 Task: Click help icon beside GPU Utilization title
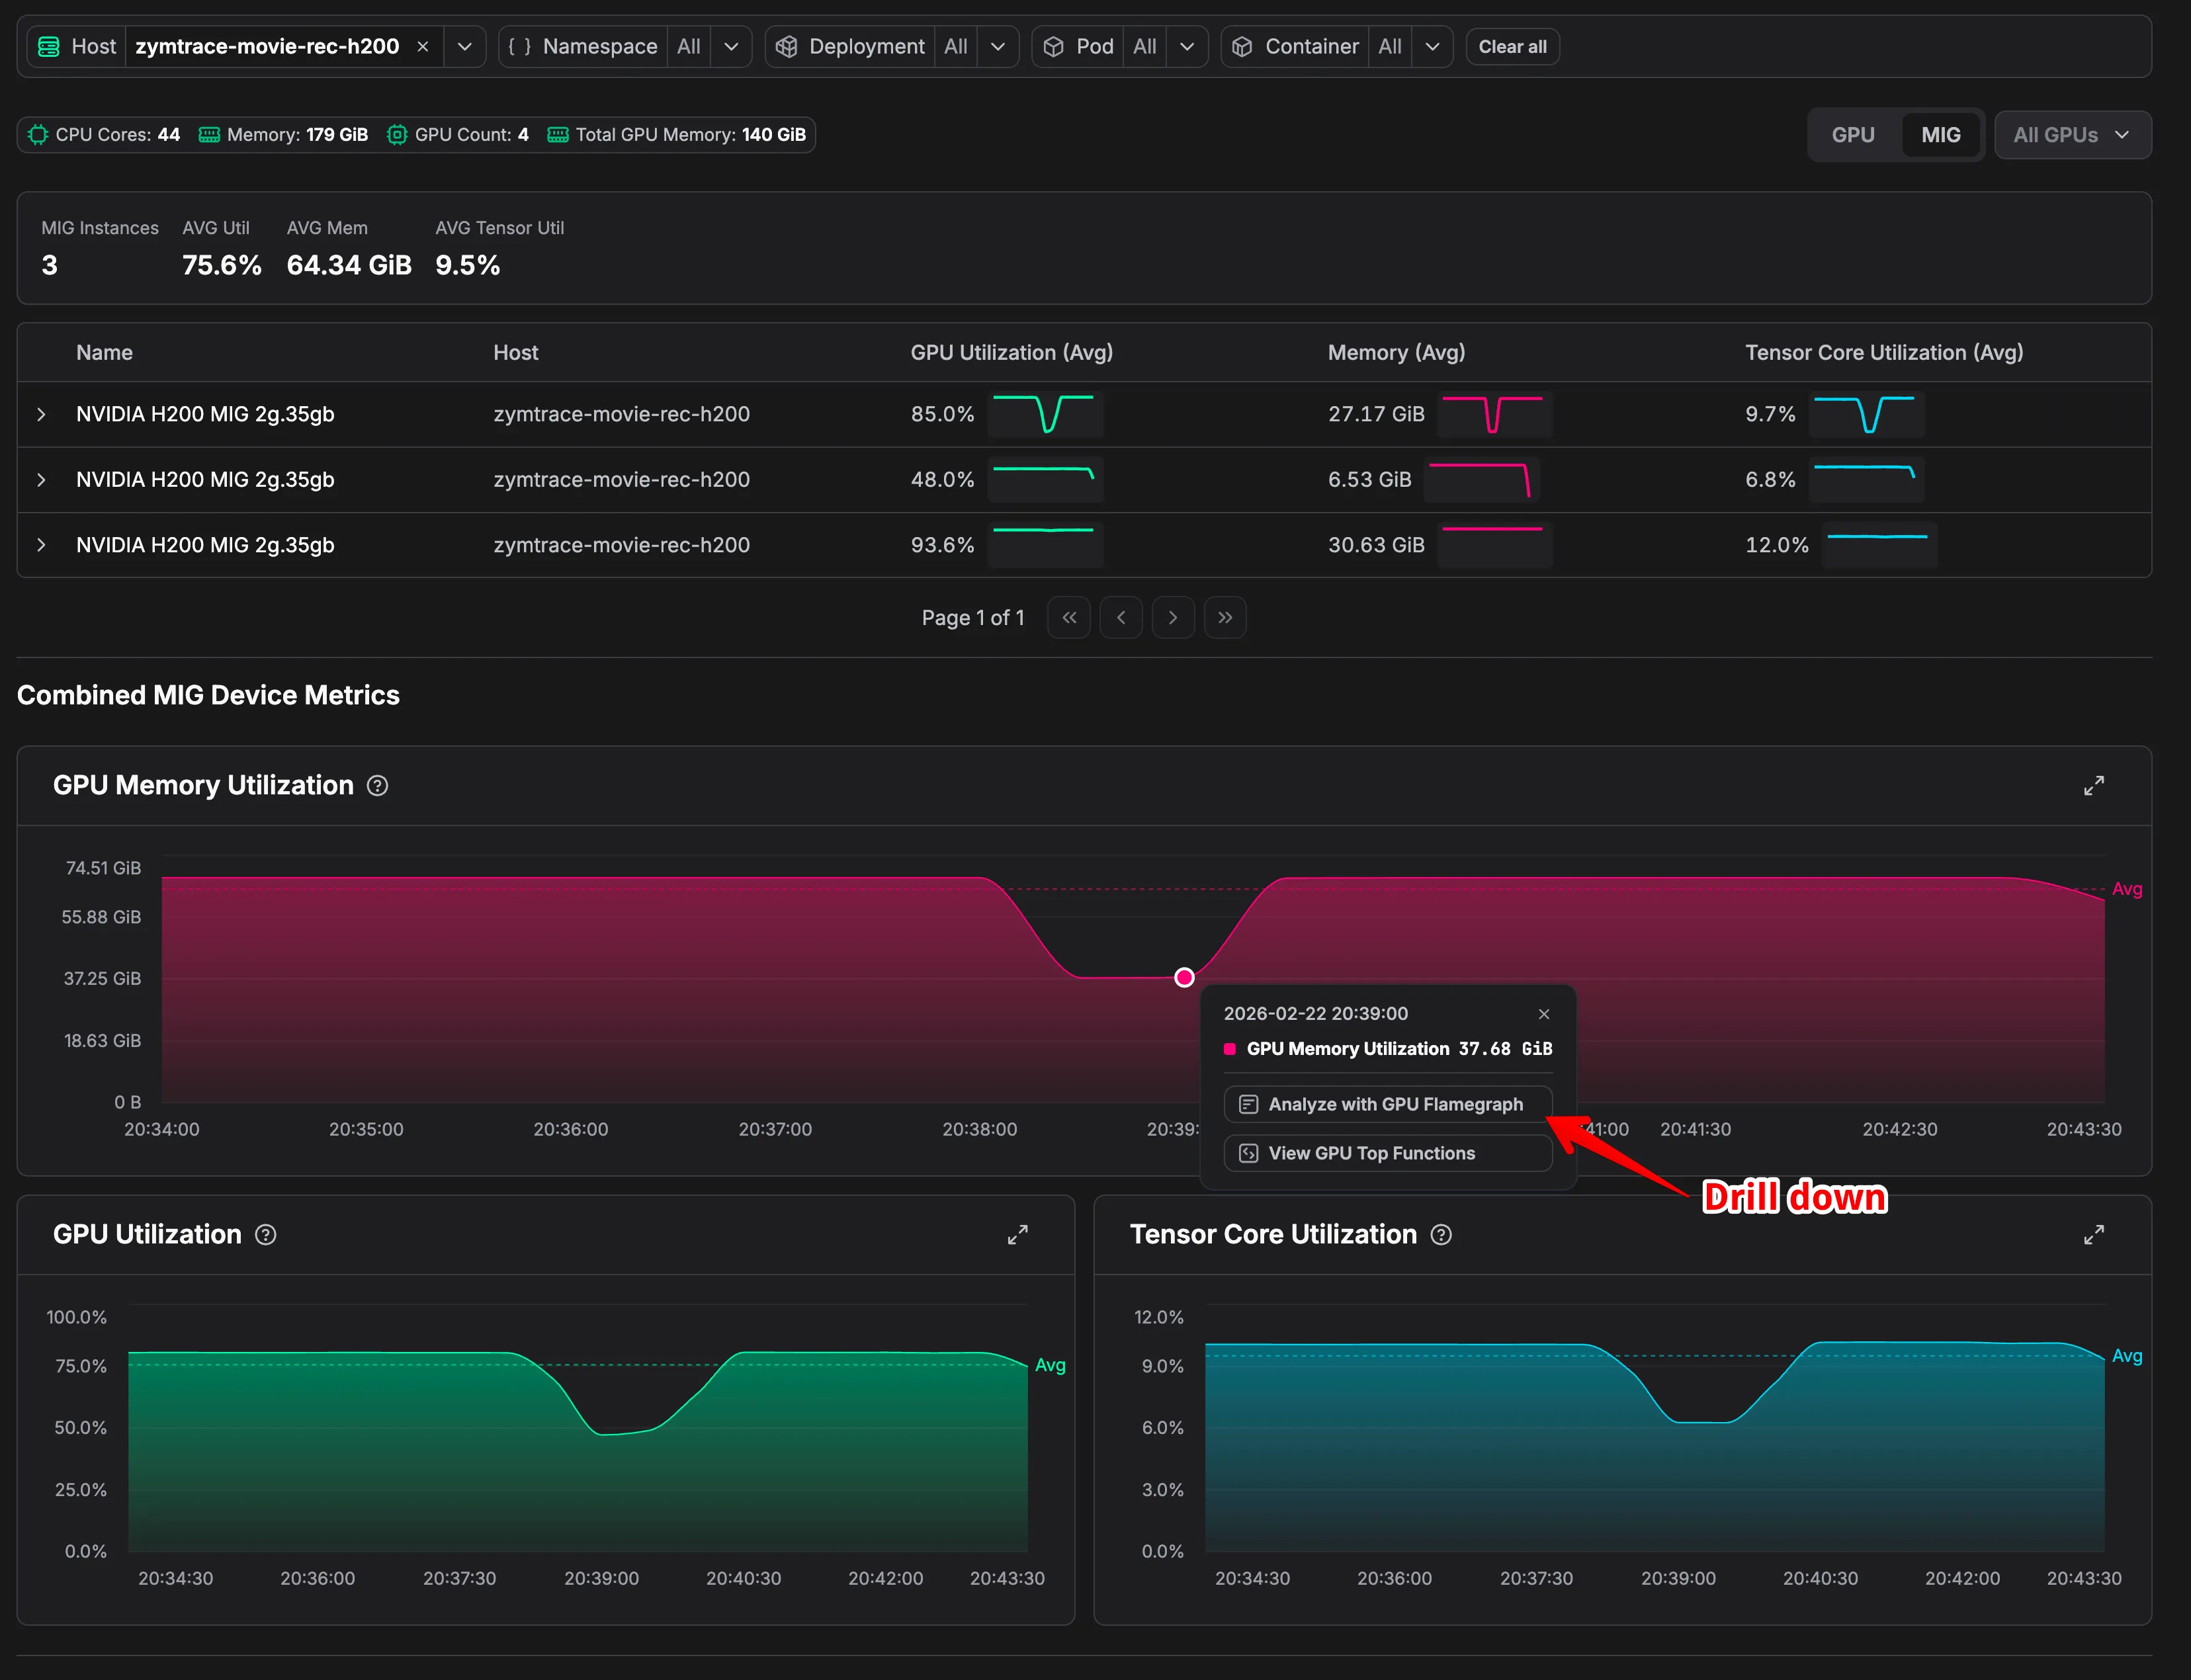click(x=265, y=1235)
